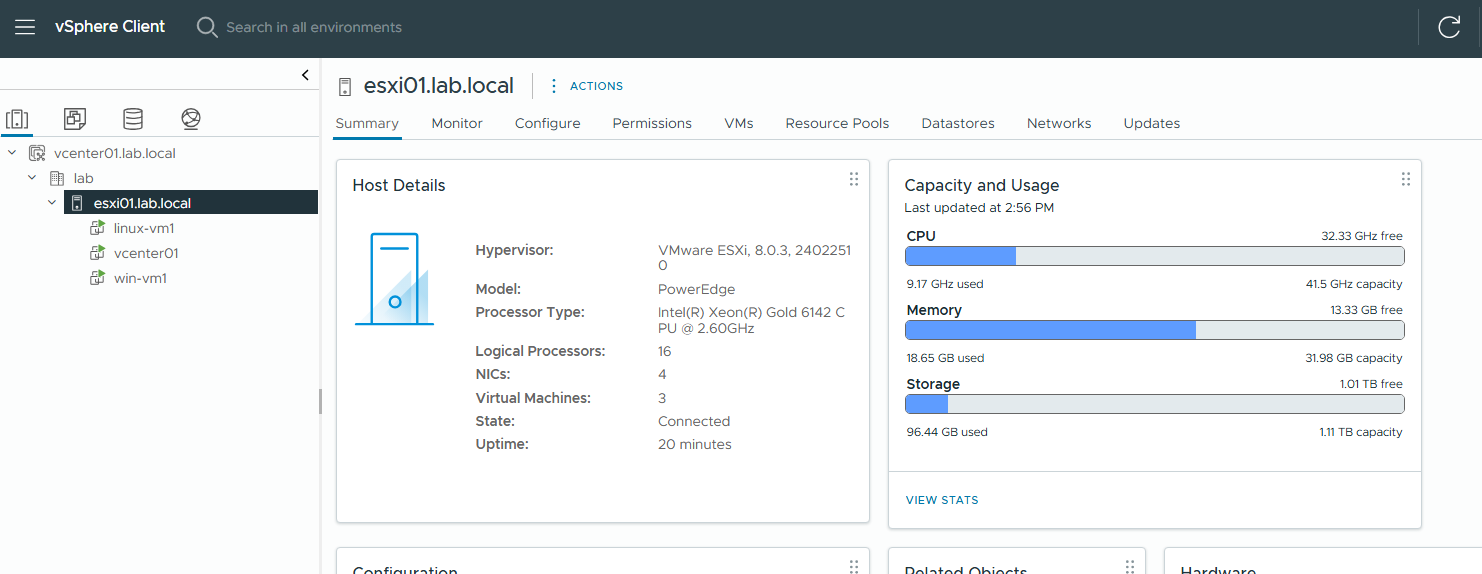
Task: Click the vcenter01 virtual machine icon
Action: (97, 253)
